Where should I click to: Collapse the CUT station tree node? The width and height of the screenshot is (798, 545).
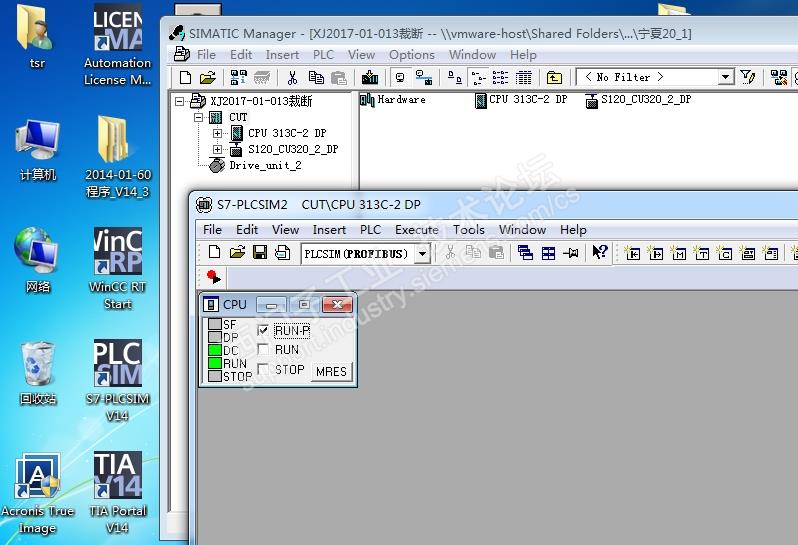198,118
